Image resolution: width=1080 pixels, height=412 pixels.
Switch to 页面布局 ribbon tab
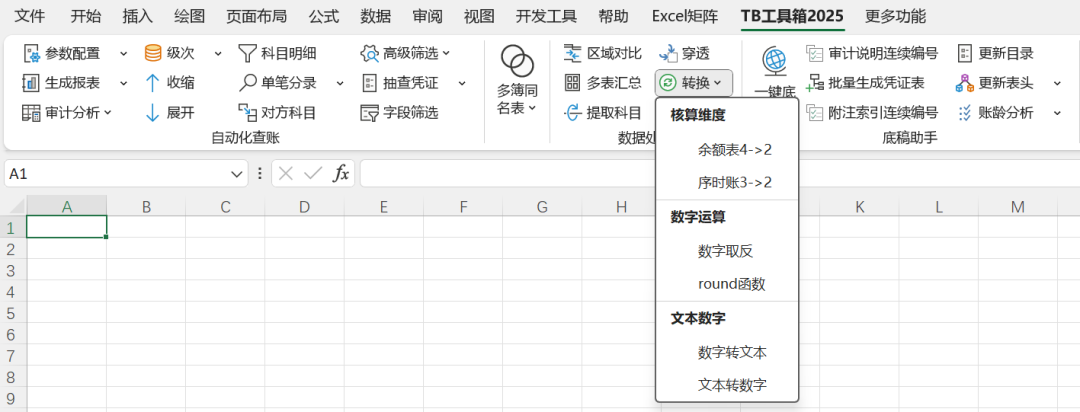point(256,17)
